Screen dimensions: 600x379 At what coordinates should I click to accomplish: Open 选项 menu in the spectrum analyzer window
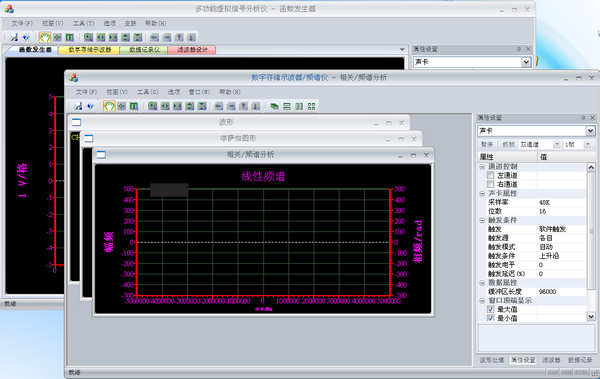pyautogui.click(x=174, y=92)
